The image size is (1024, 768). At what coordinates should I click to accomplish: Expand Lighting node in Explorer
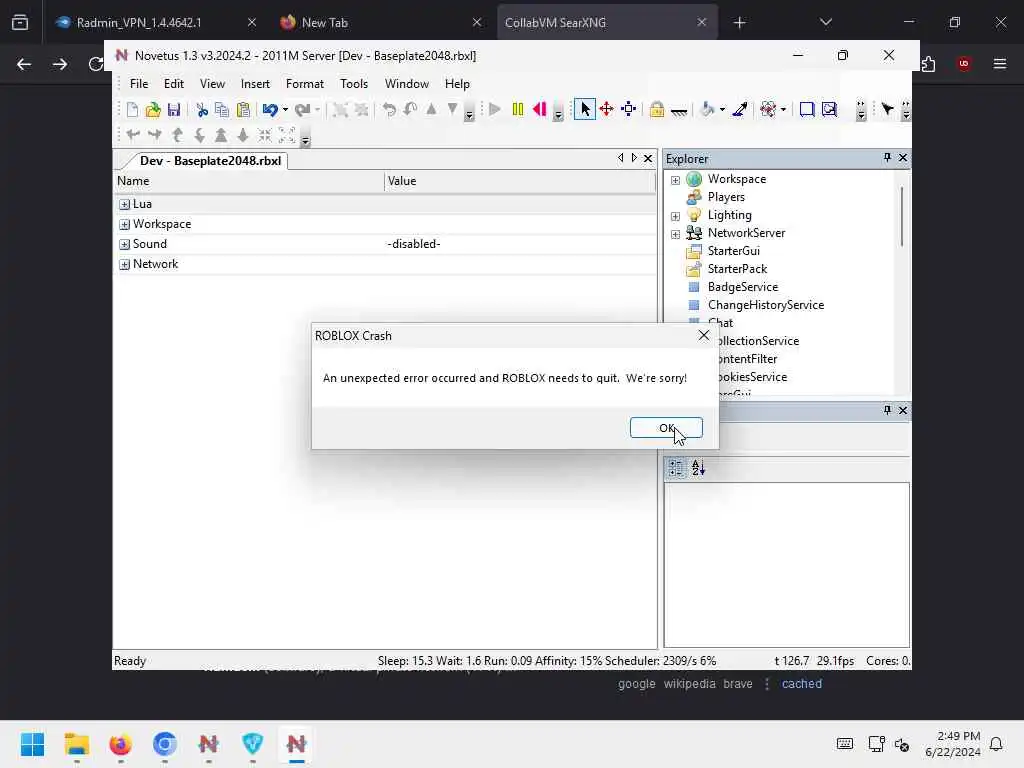pyautogui.click(x=675, y=216)
